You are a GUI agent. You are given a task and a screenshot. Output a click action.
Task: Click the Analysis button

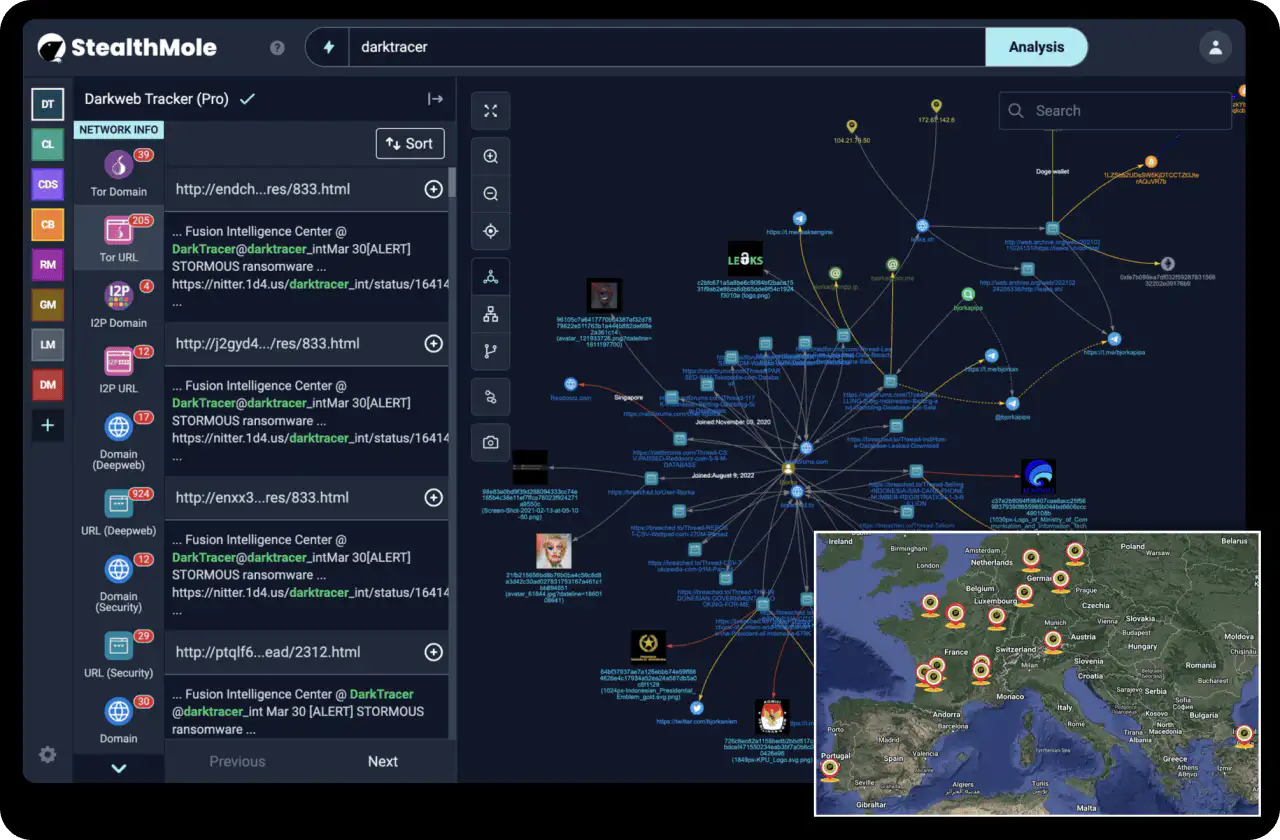tap(1036, 47)
